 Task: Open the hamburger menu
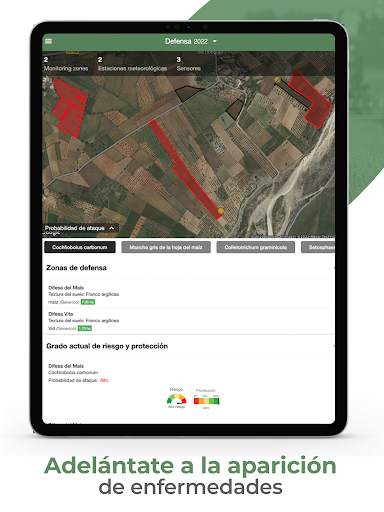[49, 41]
